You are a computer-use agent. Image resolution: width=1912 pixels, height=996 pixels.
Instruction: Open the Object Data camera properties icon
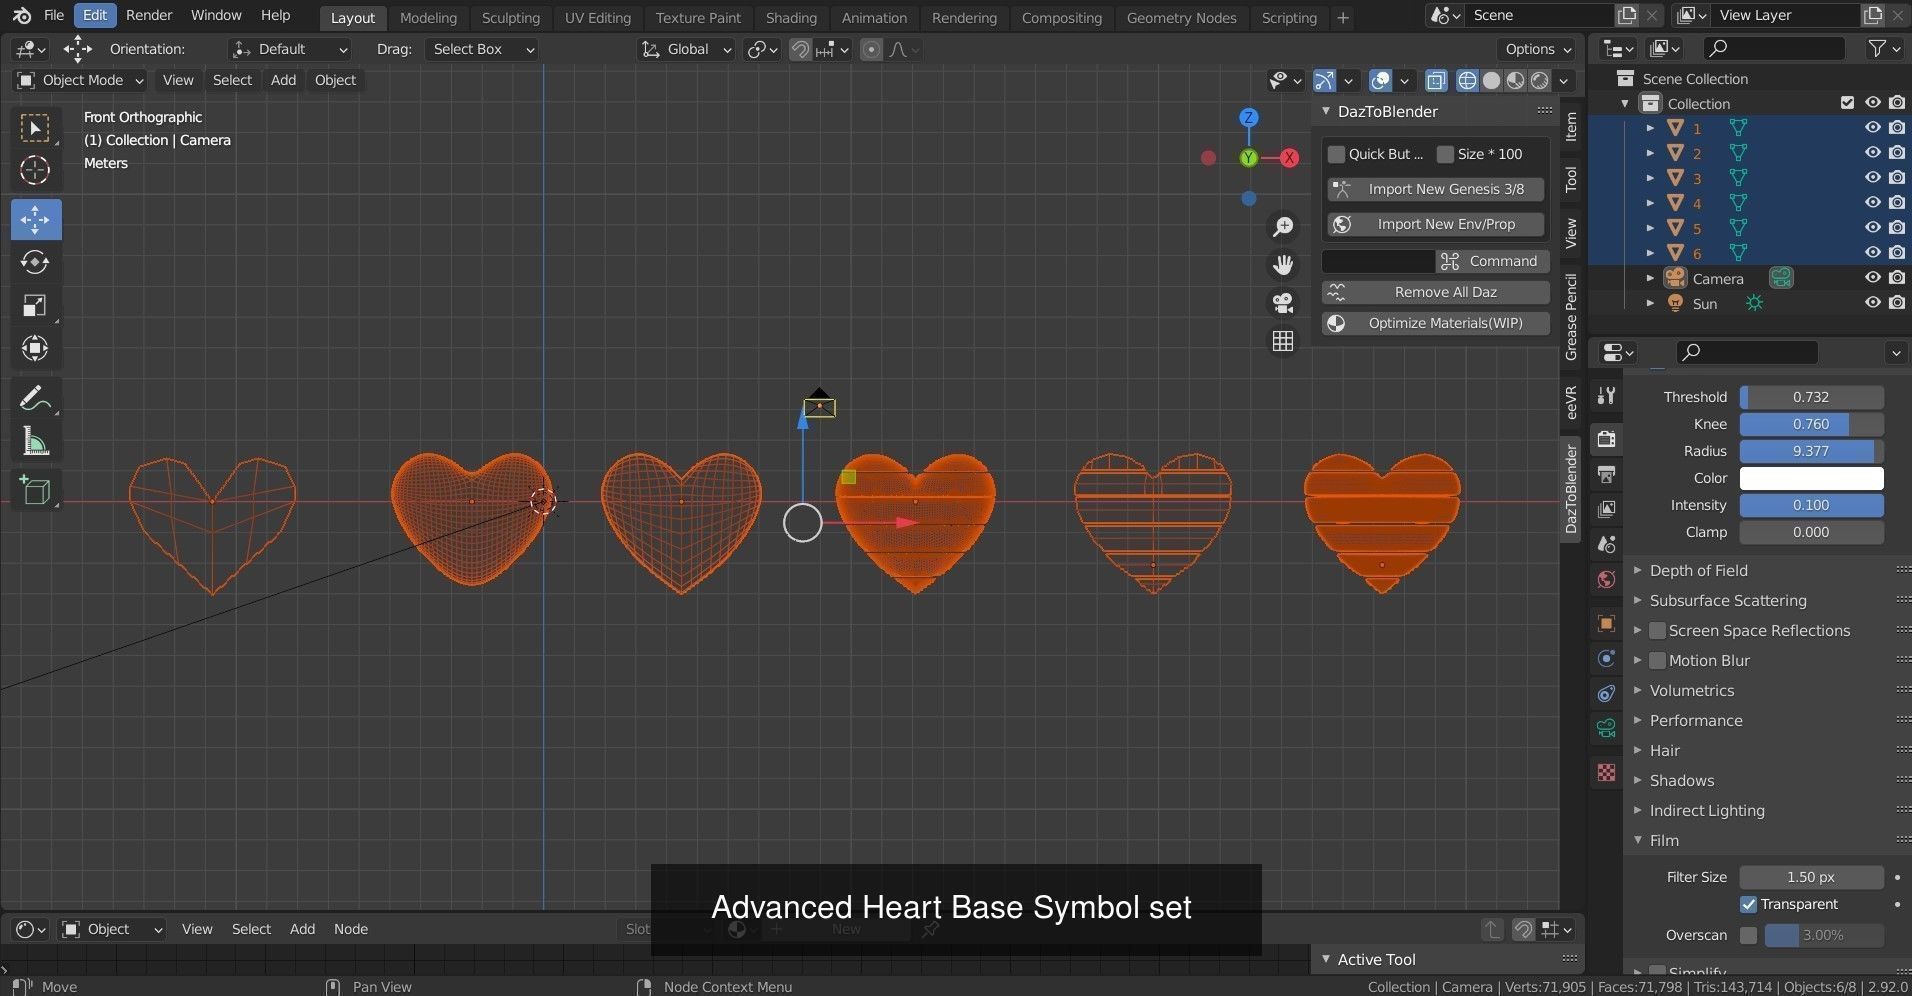coord(1606,728)
